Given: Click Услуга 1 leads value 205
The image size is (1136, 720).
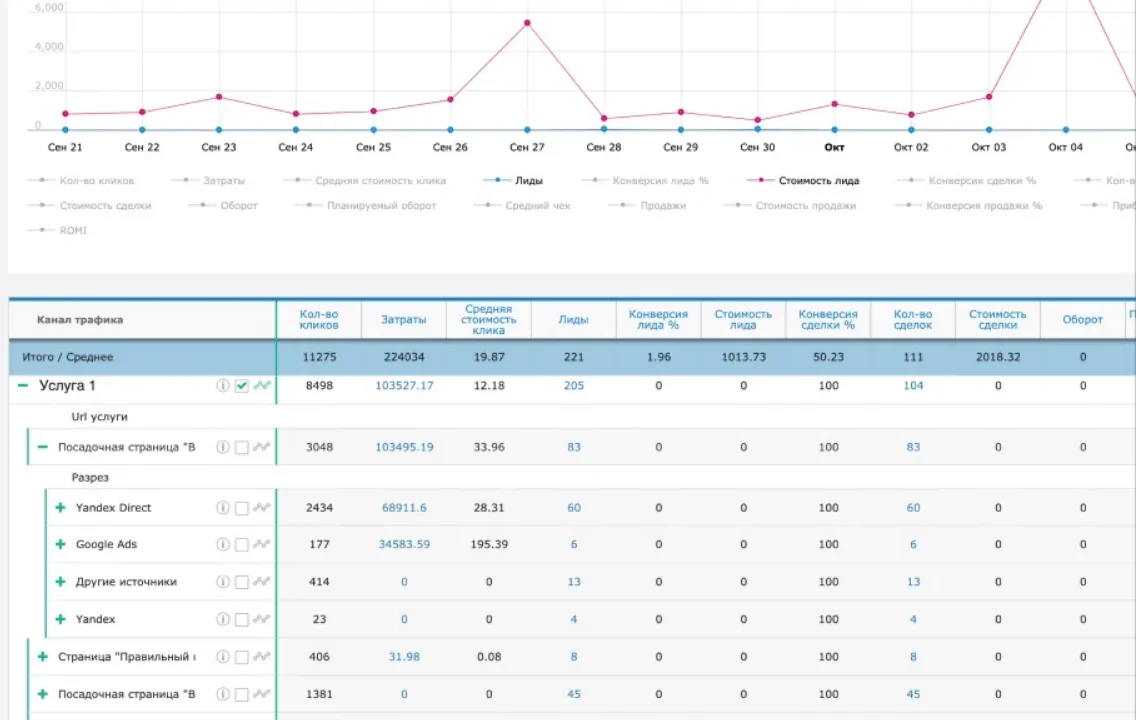Looking at the screenshot, I should click(x=573, y=386).
